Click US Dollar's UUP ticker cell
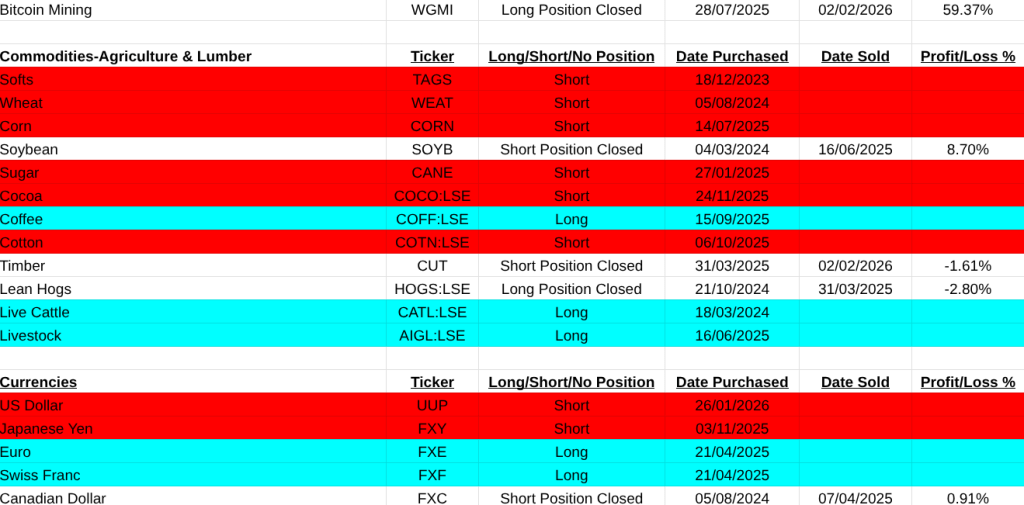The image size is (1024, 505). tap(432, 405)
